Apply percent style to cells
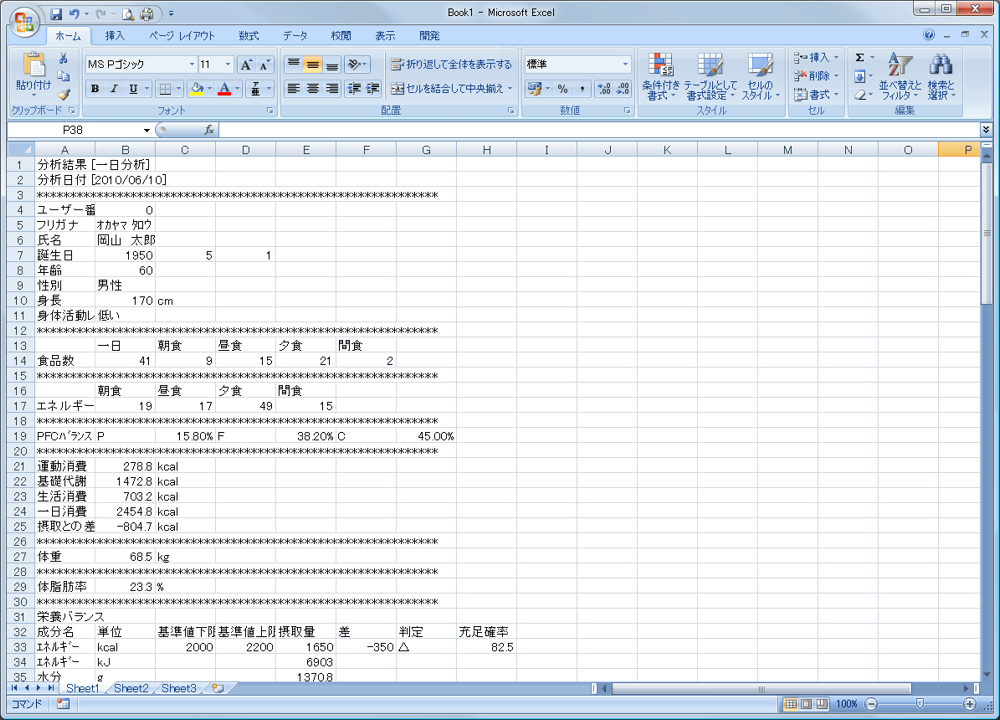The height and width of the screenshot is (720, 1000). [x=562, y=89]
